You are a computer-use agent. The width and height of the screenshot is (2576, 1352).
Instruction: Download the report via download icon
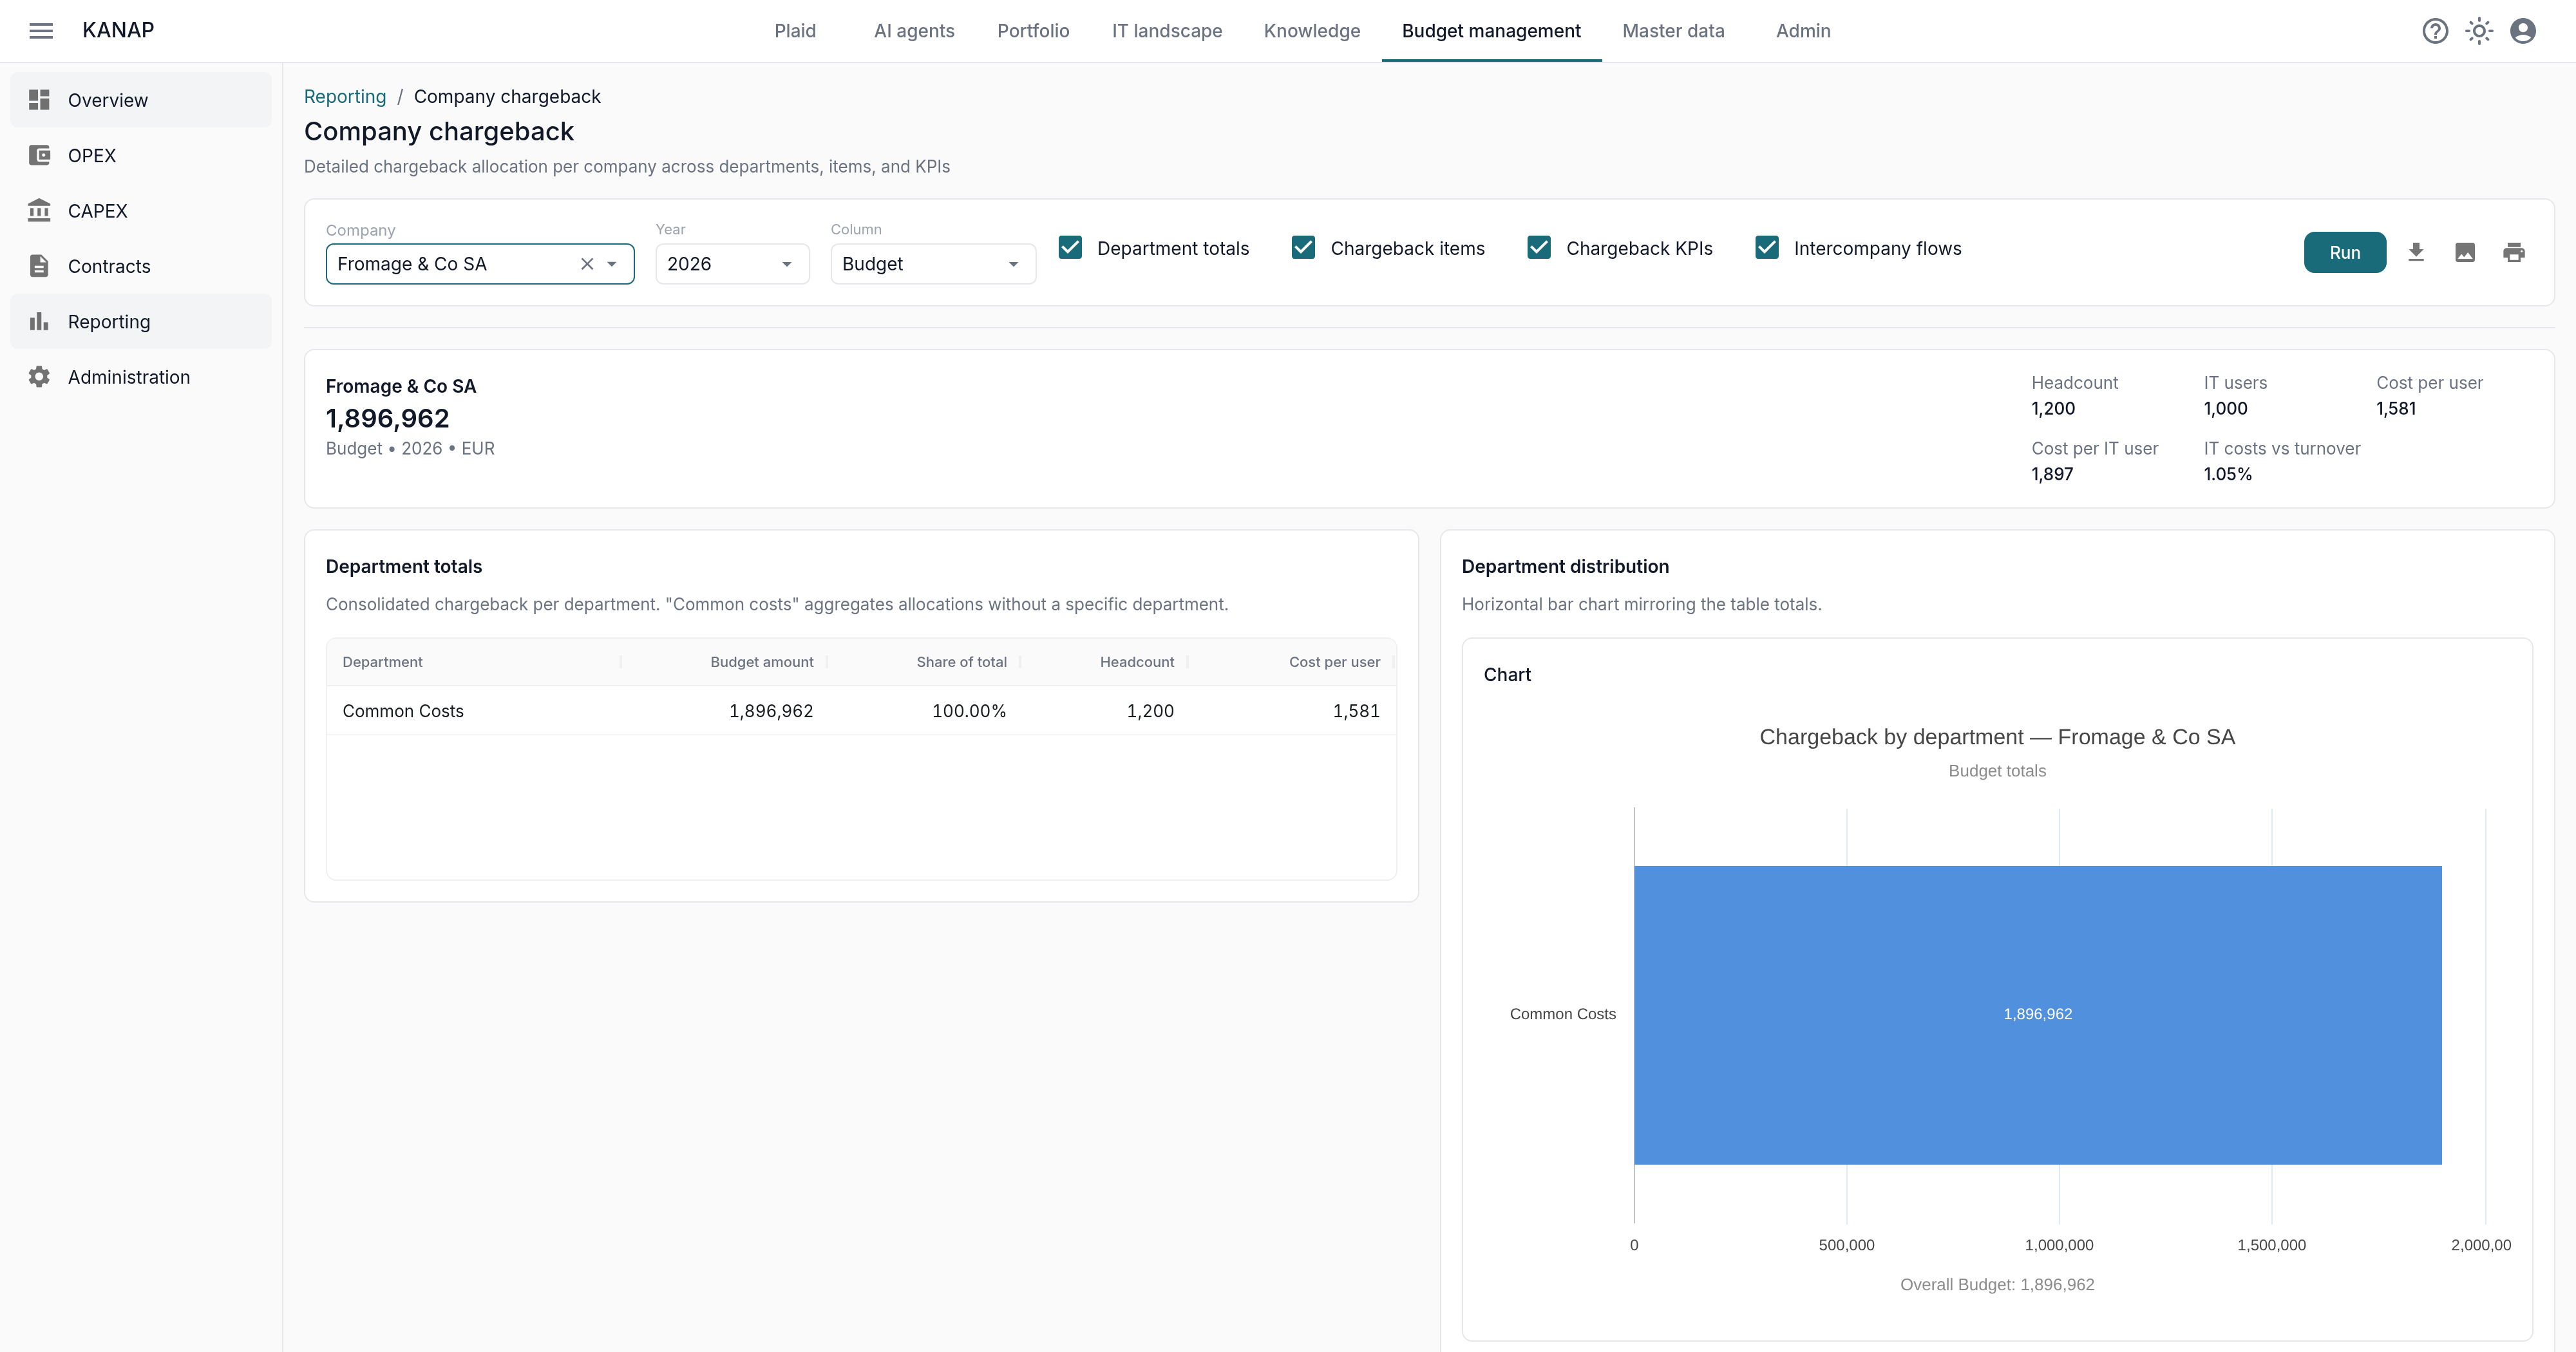(2416, 252)
